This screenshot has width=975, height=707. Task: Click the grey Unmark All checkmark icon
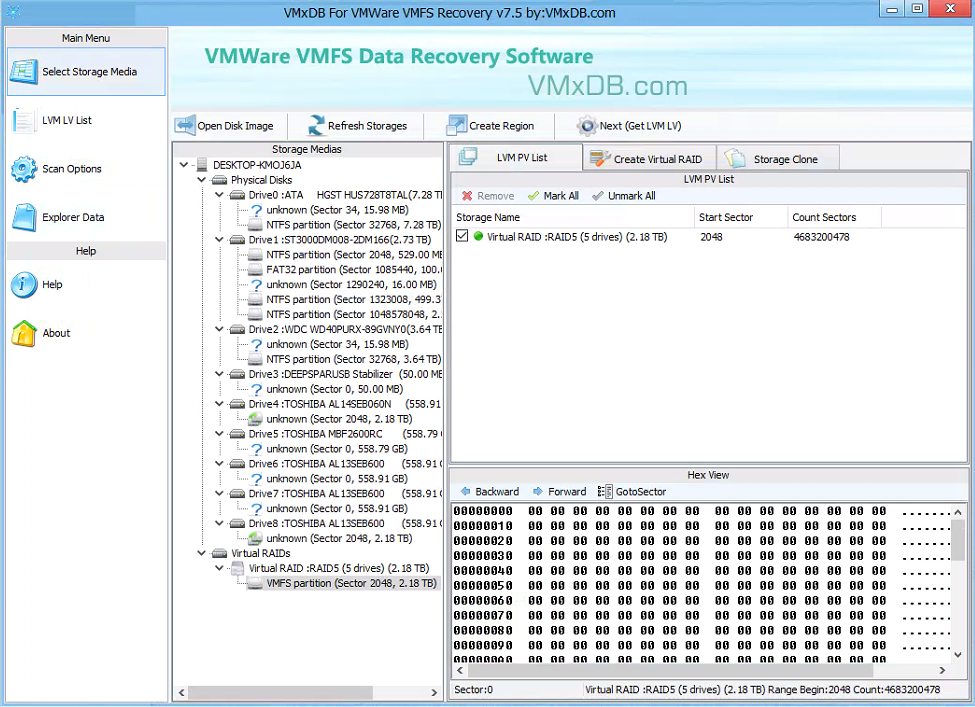coord(598,196)
